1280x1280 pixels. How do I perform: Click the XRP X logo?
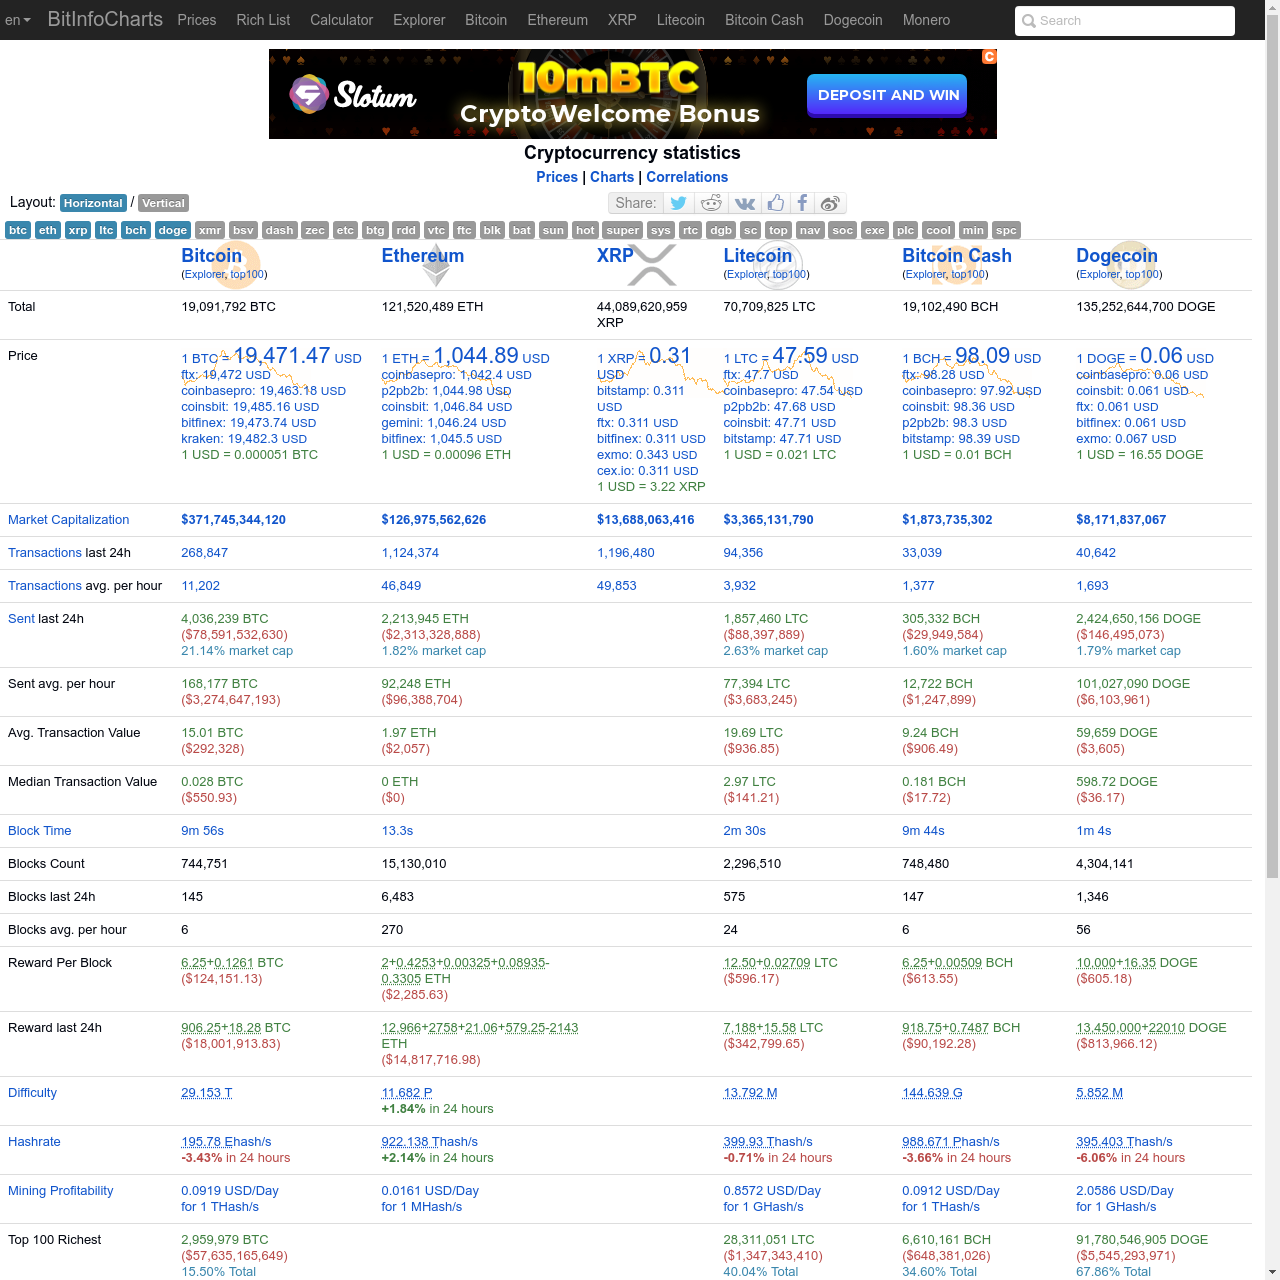pos(652,266)
